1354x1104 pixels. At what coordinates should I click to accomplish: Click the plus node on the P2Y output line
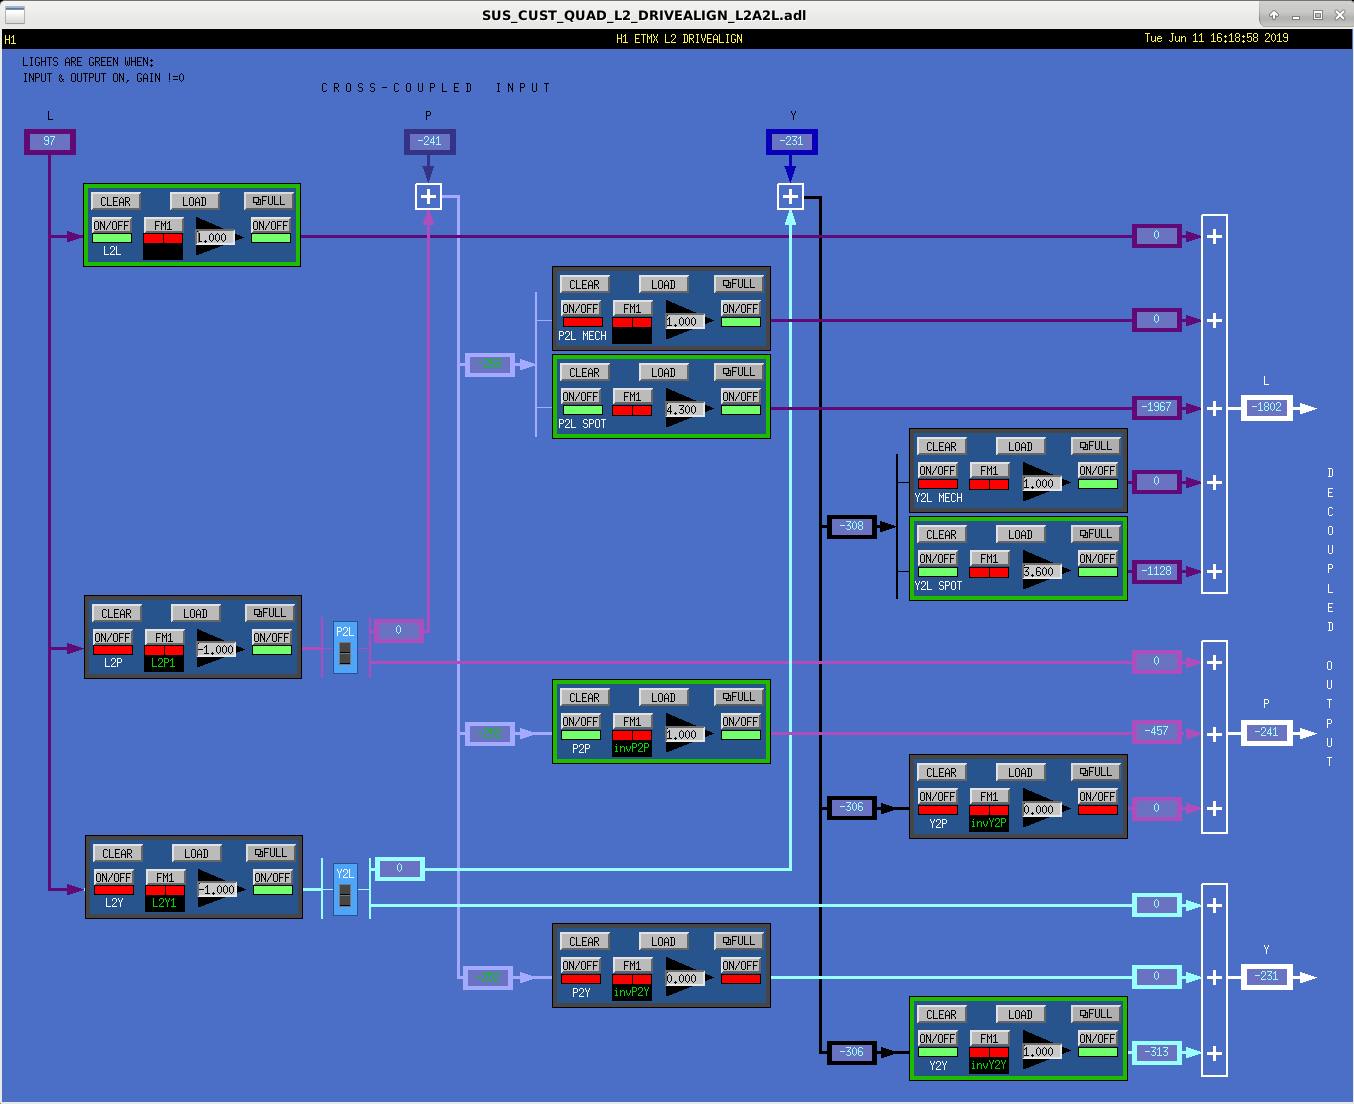pyautogui.click(x=1214, y=977)
